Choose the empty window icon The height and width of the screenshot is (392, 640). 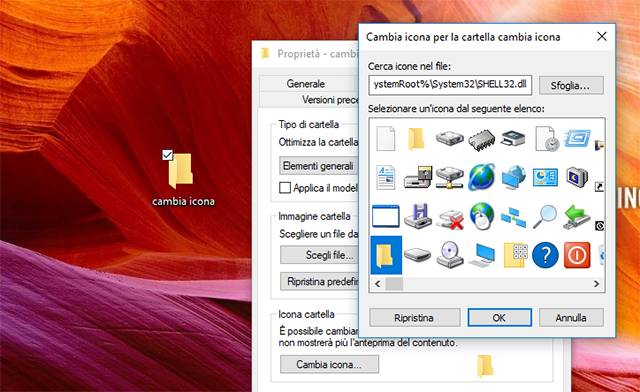click(386, 216)
